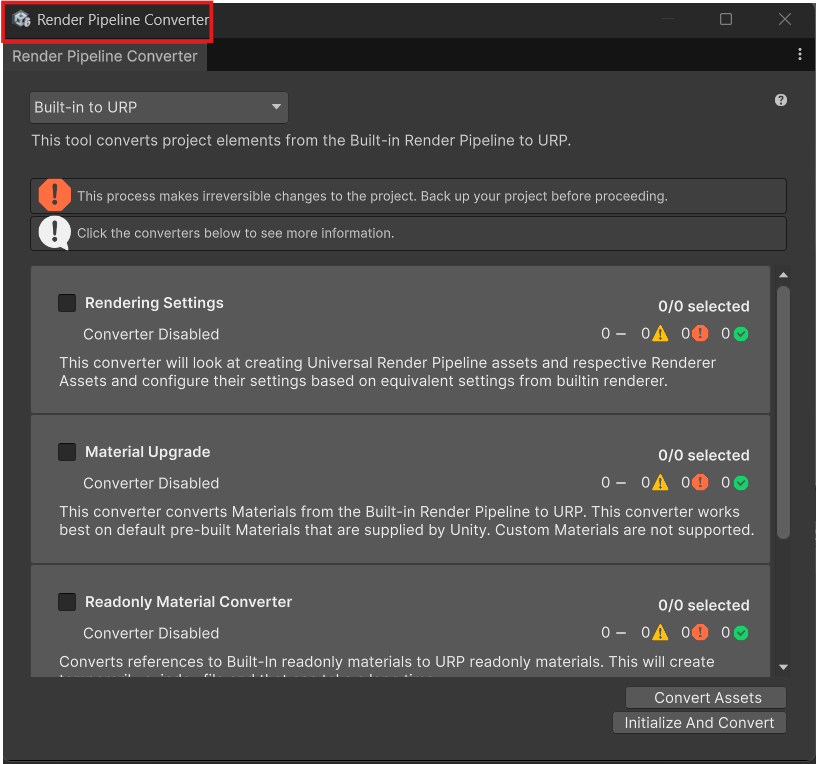Image resolution: width=816 pixels, height=764 pixels.
Task: Open the three-dot window options menu
Action: [800, 54]
